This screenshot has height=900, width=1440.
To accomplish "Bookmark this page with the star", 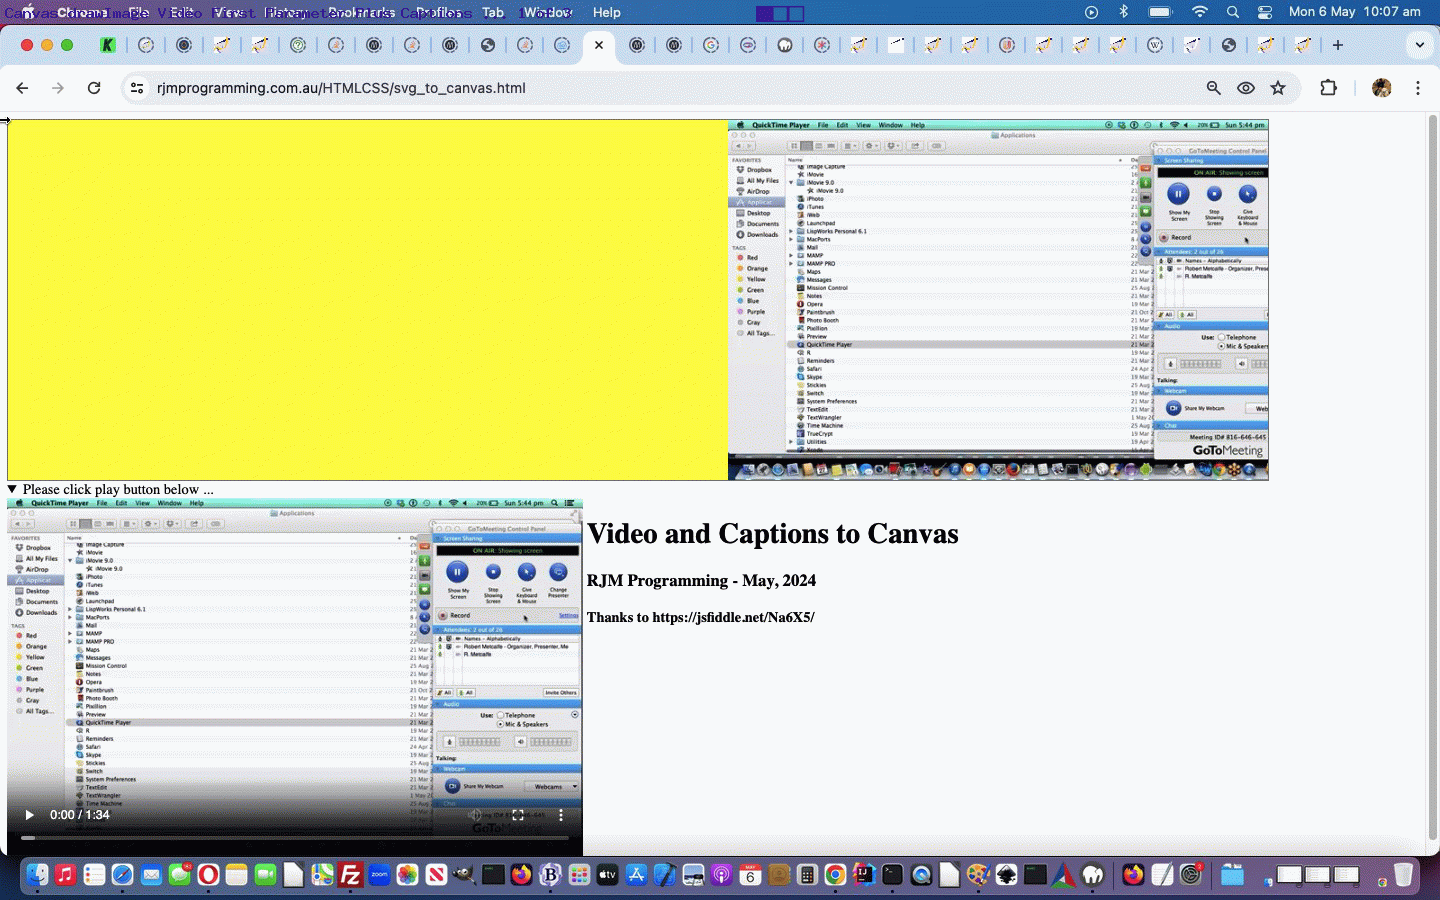I will click(x=1278, y=88).
